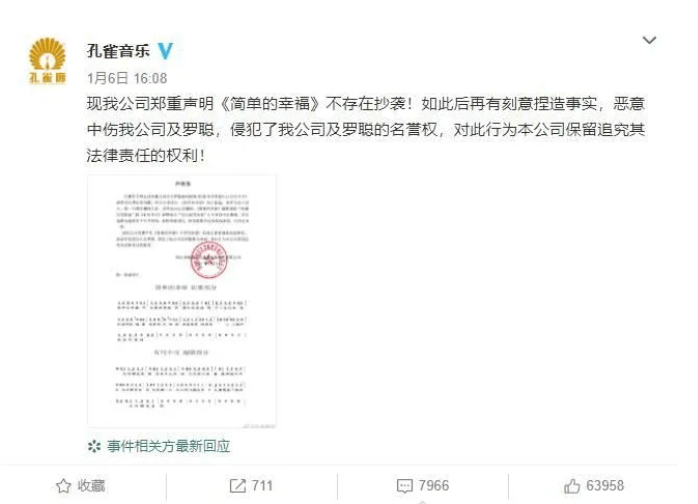
Task: Open the 孔雀音乐 account name
Action: click(118, 51)
